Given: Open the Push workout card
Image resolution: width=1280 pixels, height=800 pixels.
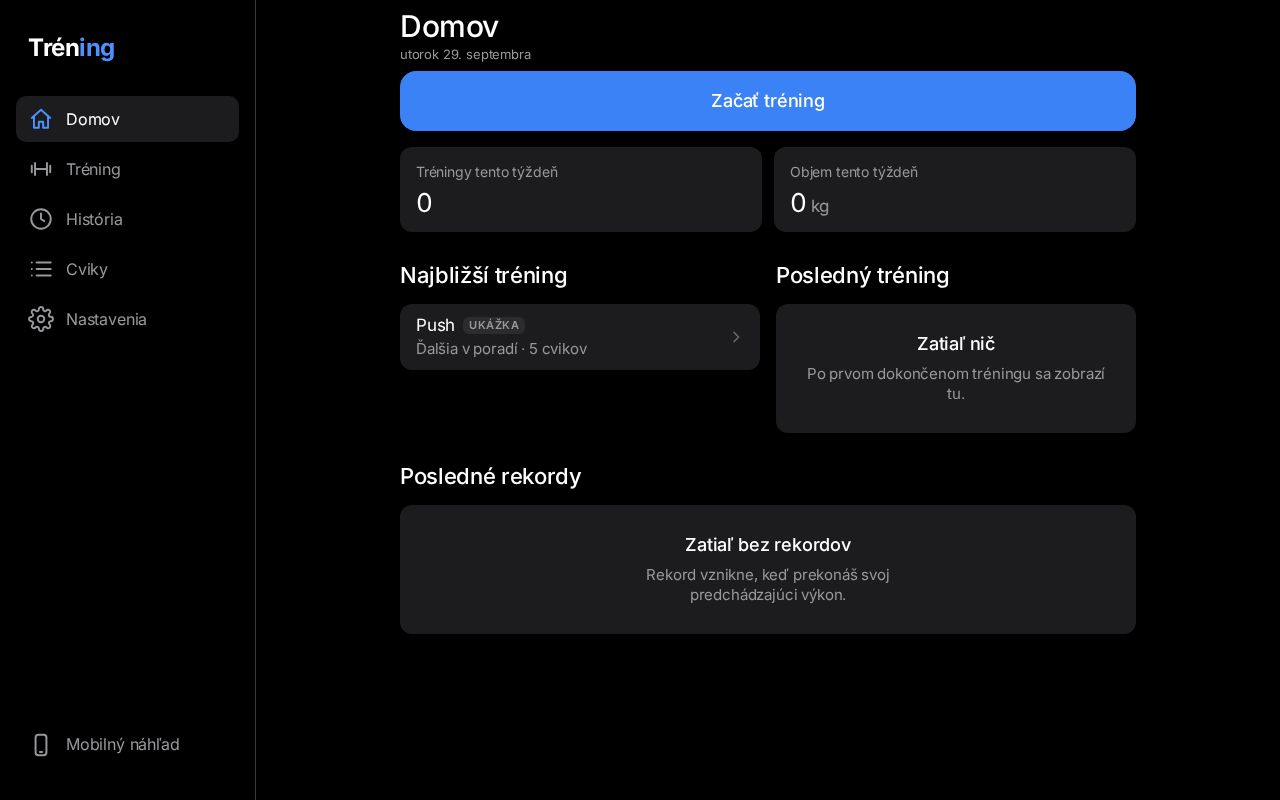Looking at the screenshot, I should [x=580, y=337].
